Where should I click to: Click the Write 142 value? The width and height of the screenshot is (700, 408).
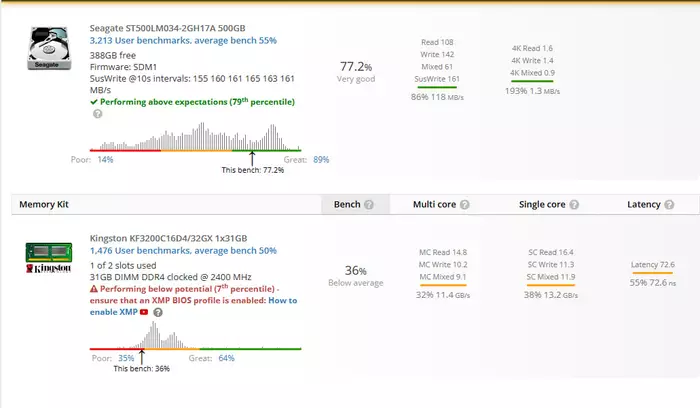(x=437, y=54)
